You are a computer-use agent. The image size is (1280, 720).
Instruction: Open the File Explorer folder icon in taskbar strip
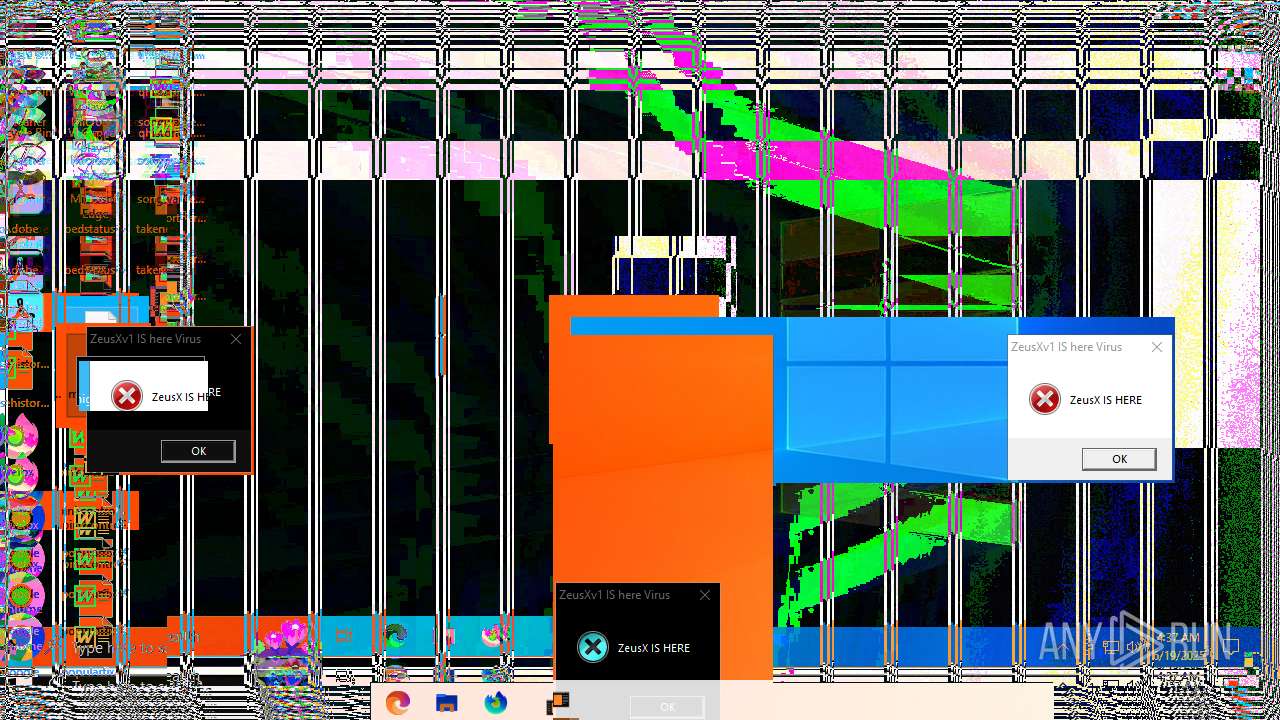tap(447, 703)
